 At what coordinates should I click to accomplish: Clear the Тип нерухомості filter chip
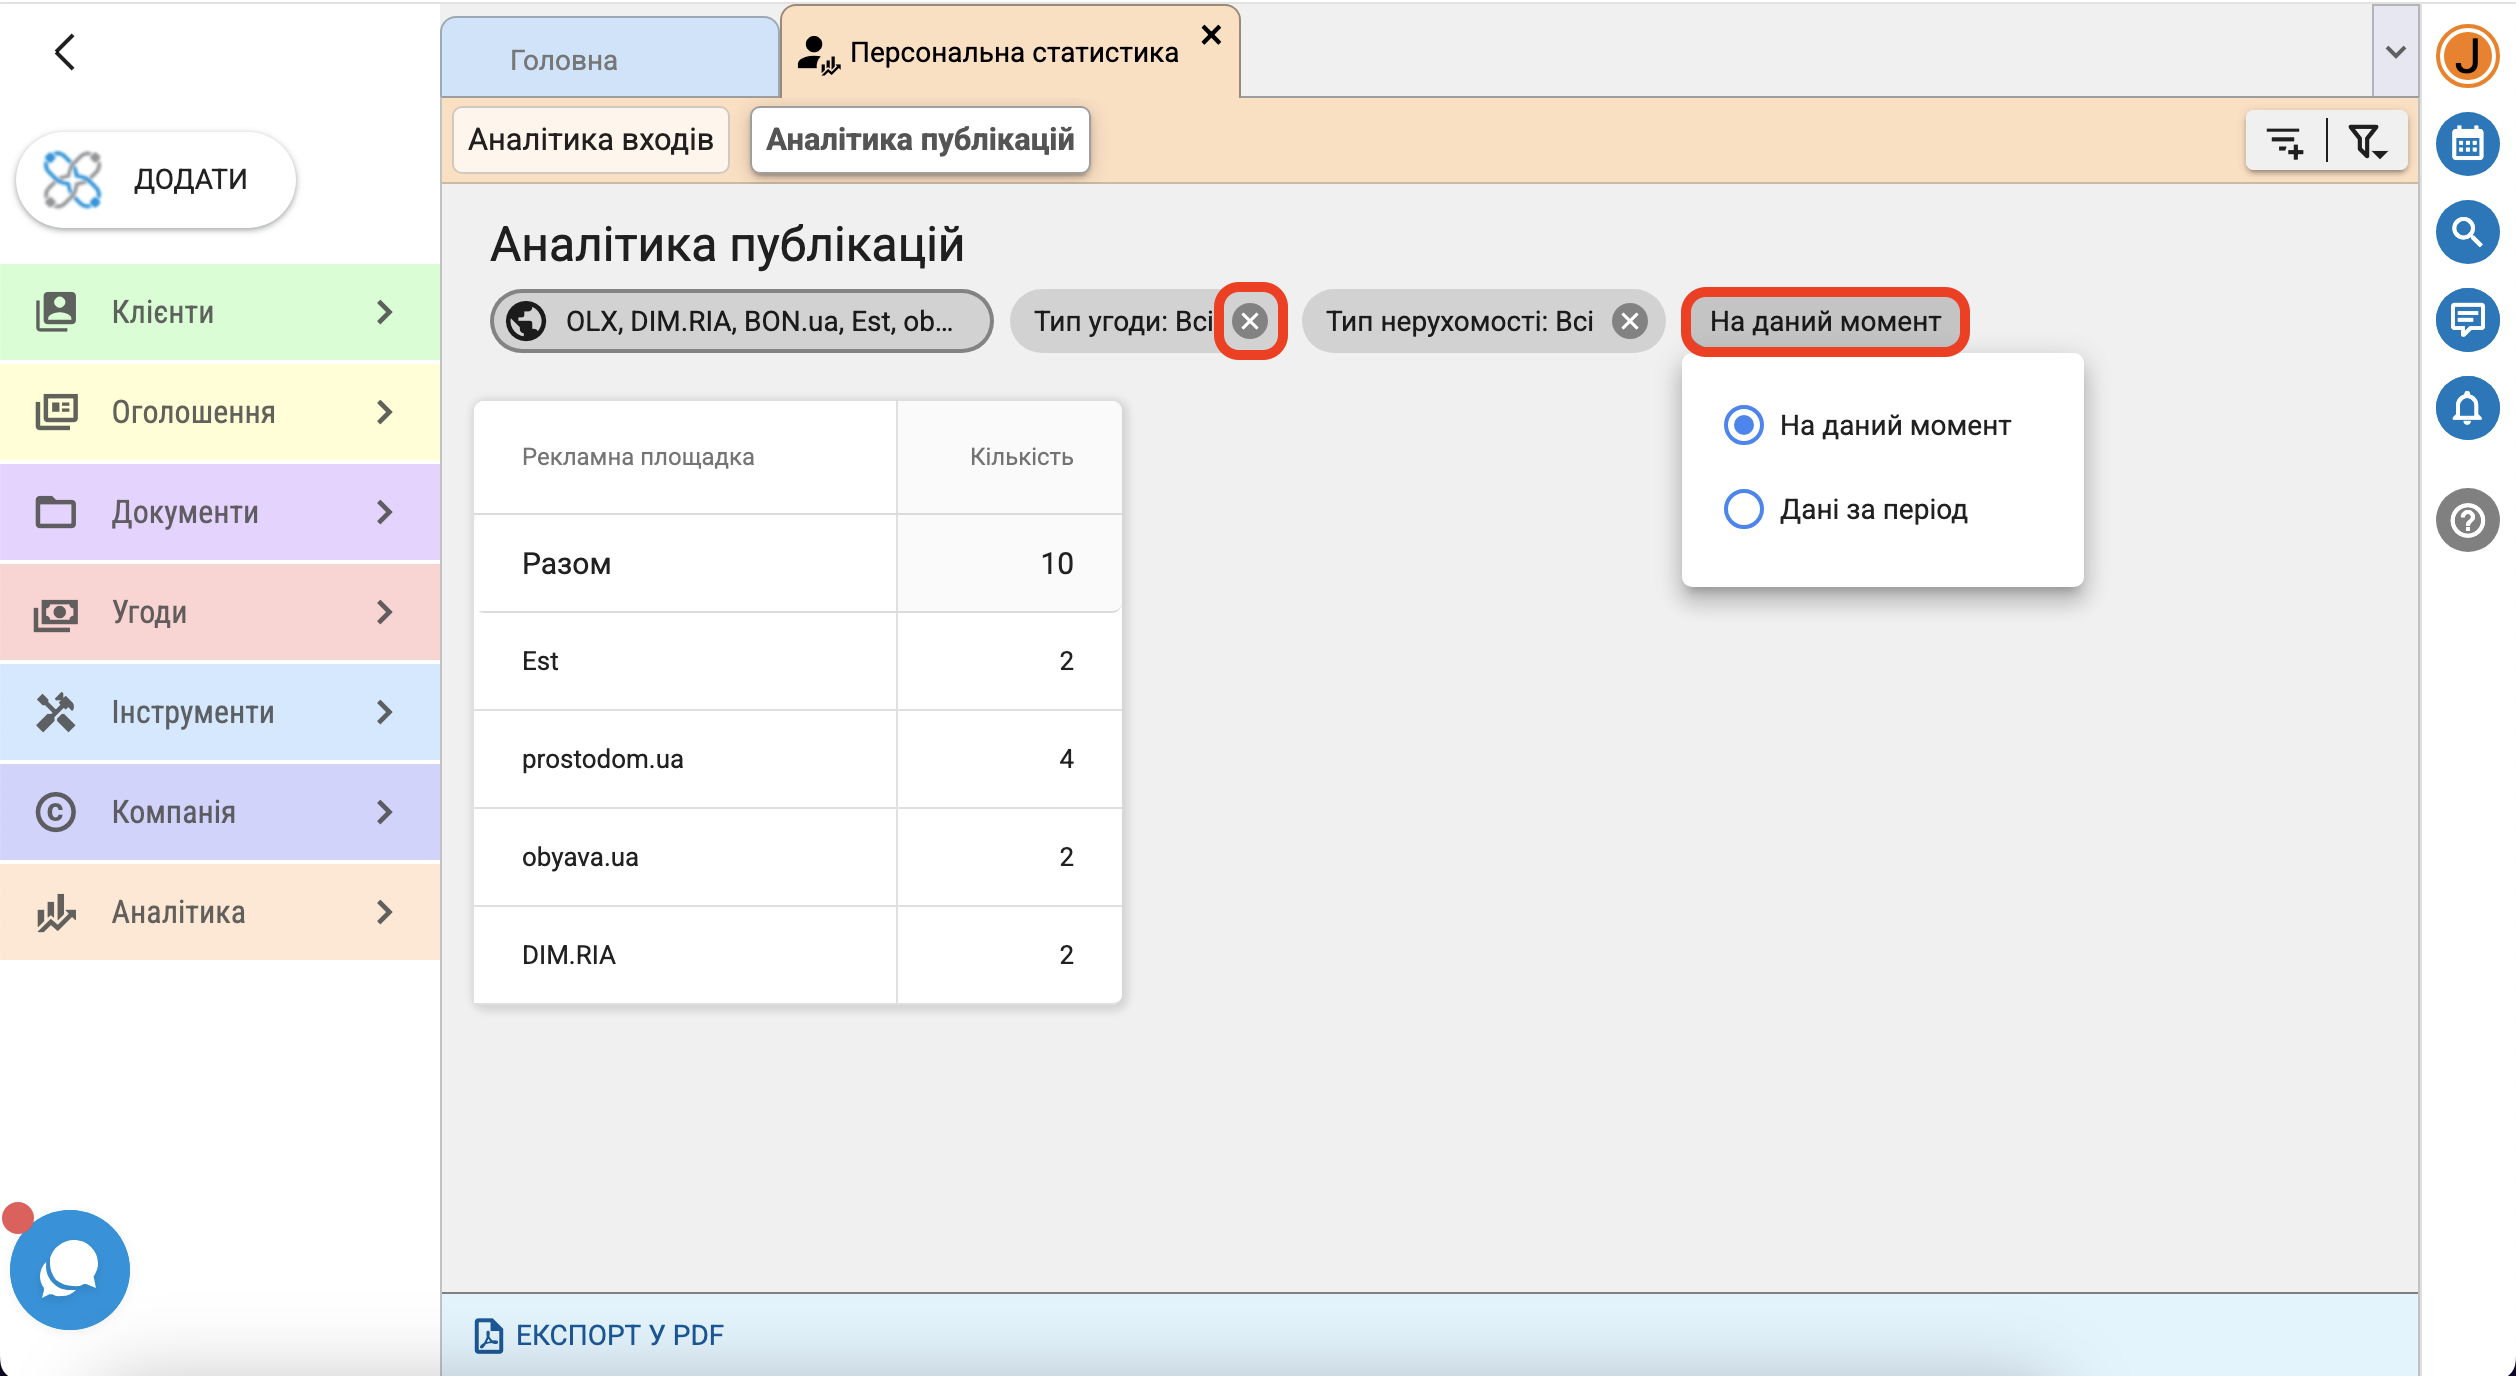(x=1629, y=321)
